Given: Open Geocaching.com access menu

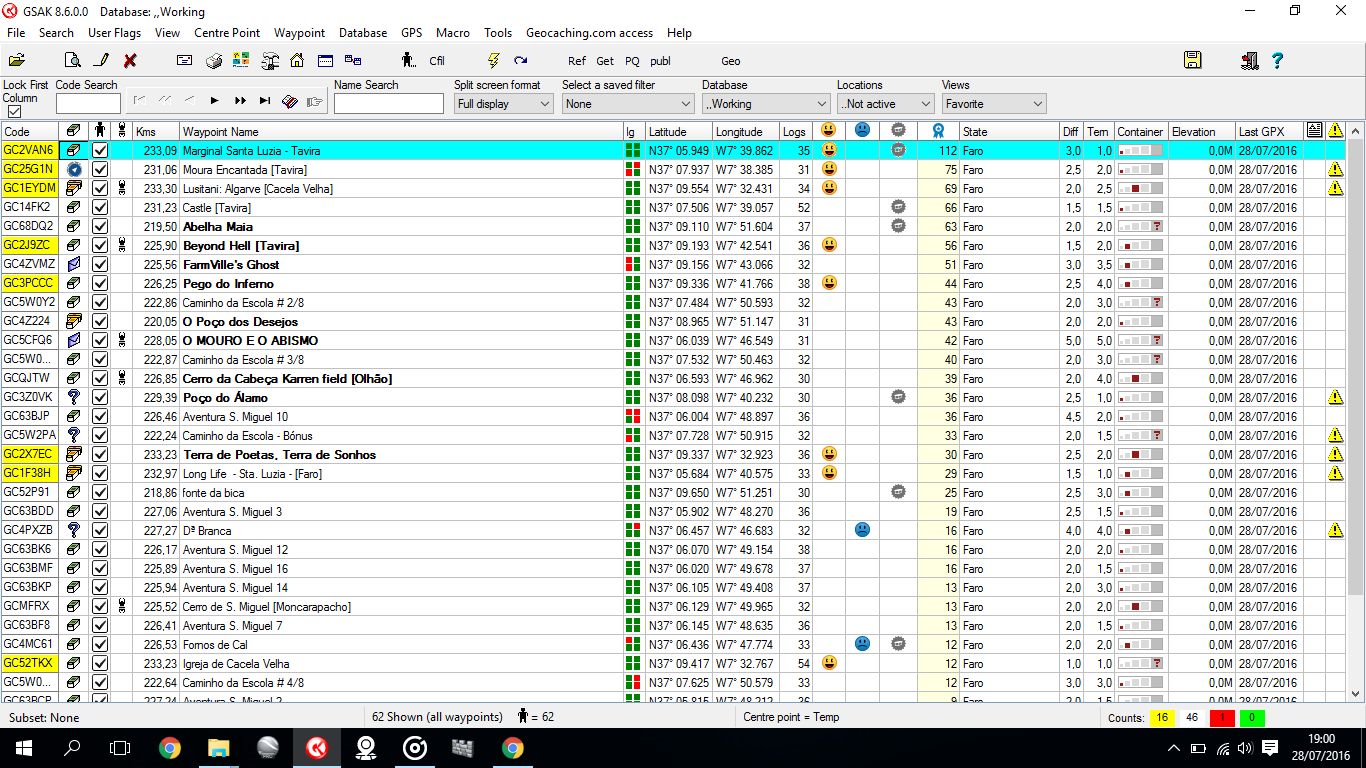Looking at the screenshot, I should click(589, 33).
